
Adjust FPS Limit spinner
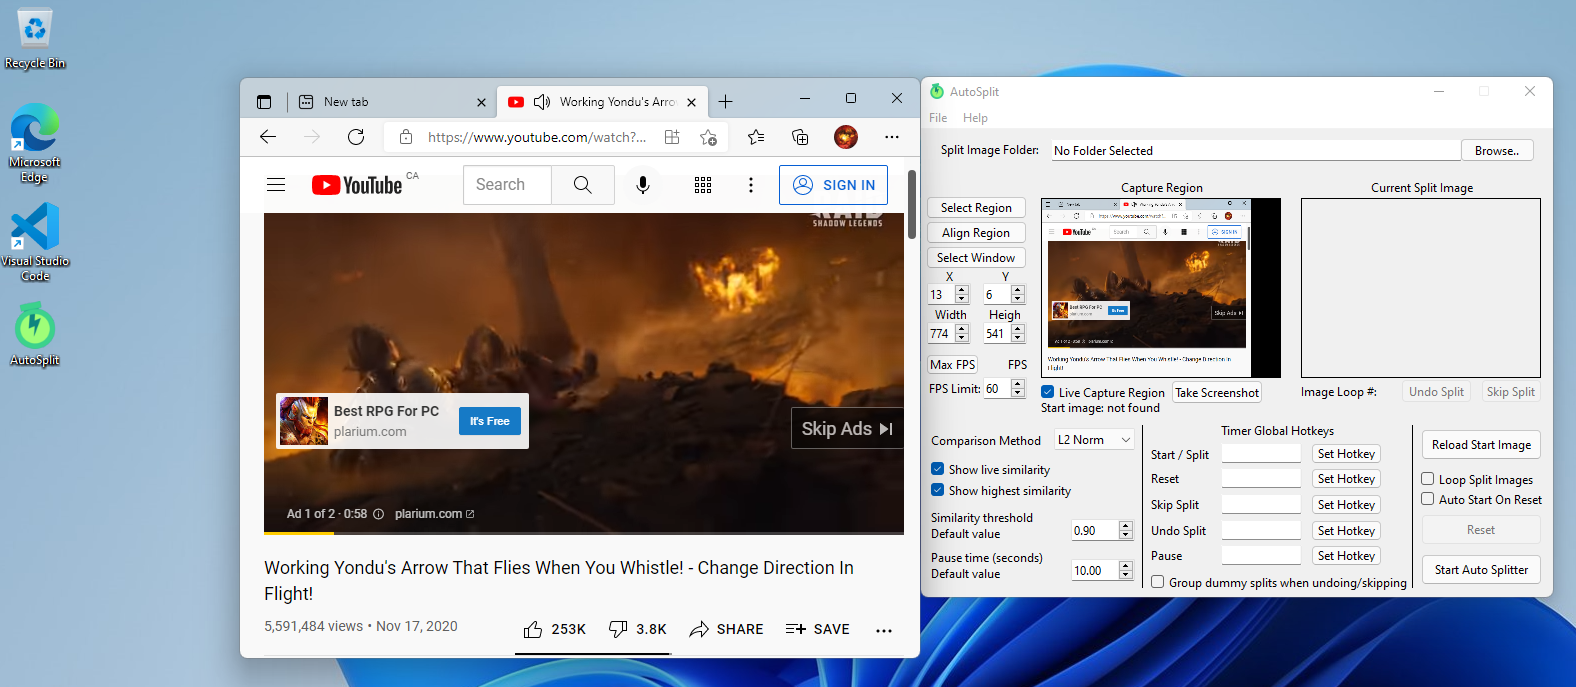1018,388
